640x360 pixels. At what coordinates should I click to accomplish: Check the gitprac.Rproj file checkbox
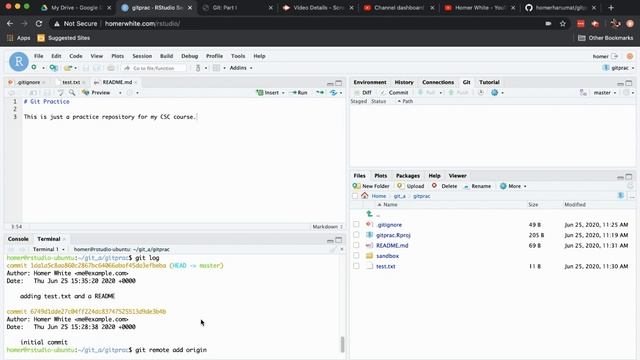pos(356,235)
